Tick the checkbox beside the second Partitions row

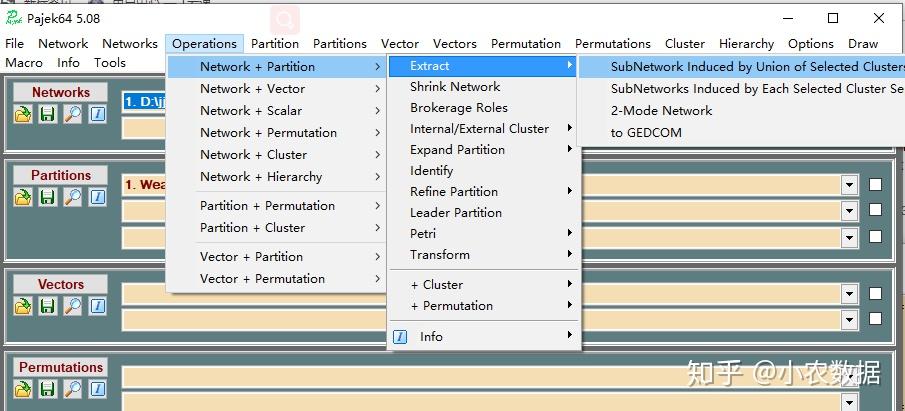click(875, 210)
